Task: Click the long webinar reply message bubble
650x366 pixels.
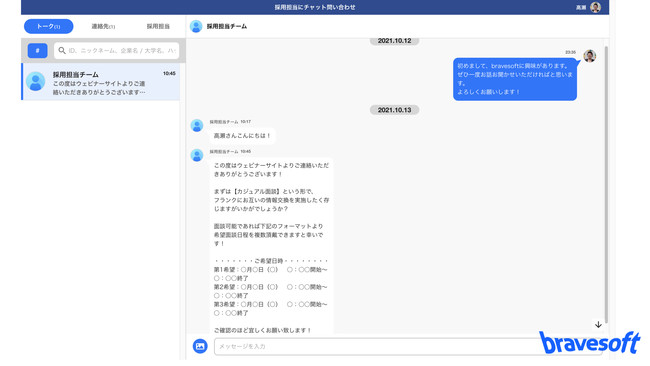Action: point(271,245)
